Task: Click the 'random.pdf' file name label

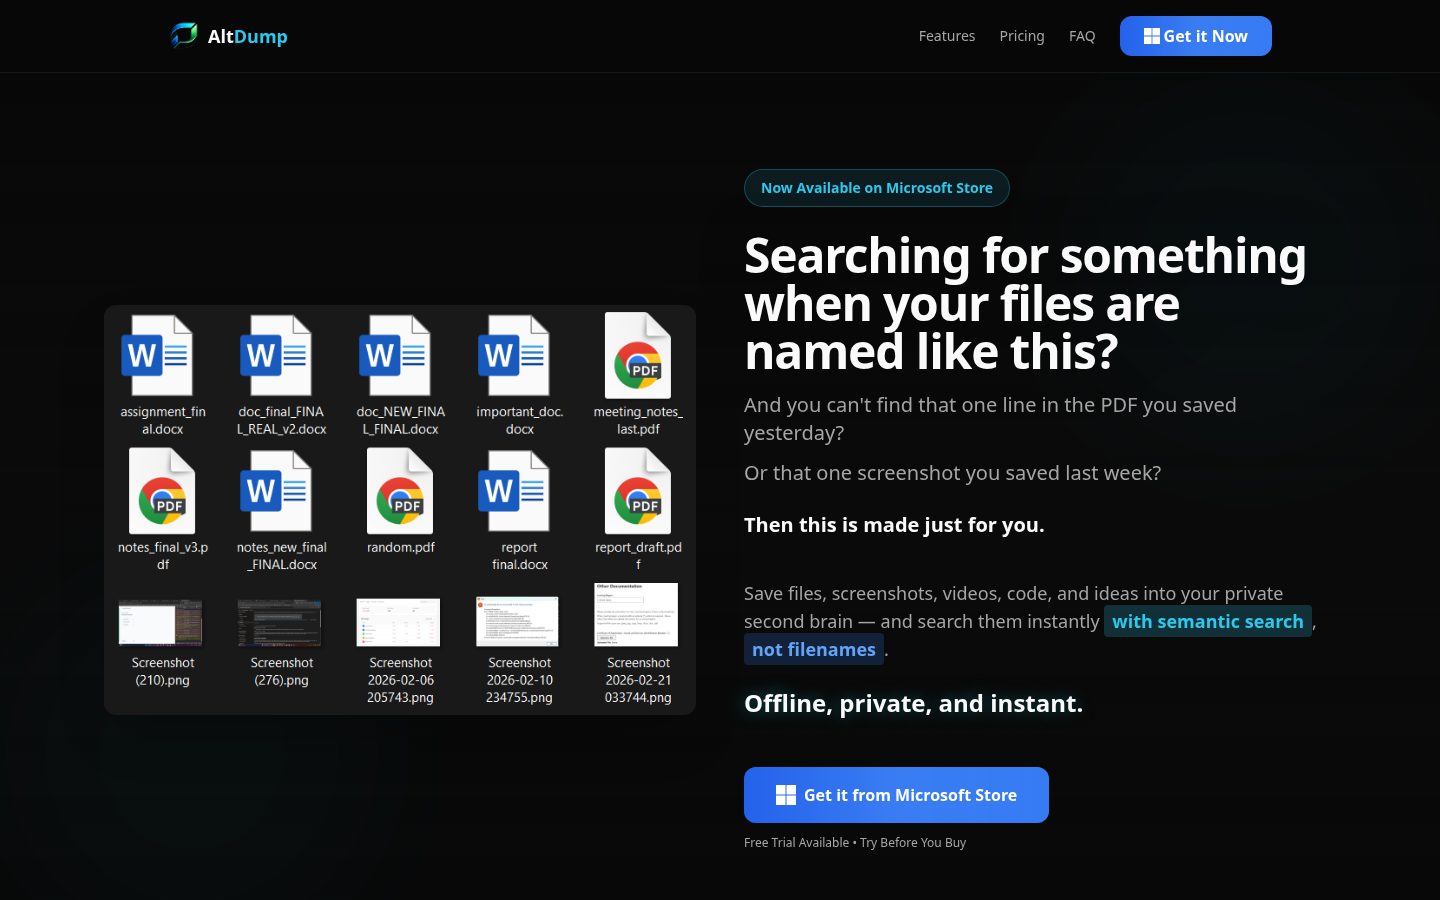Action: (400, 547)
